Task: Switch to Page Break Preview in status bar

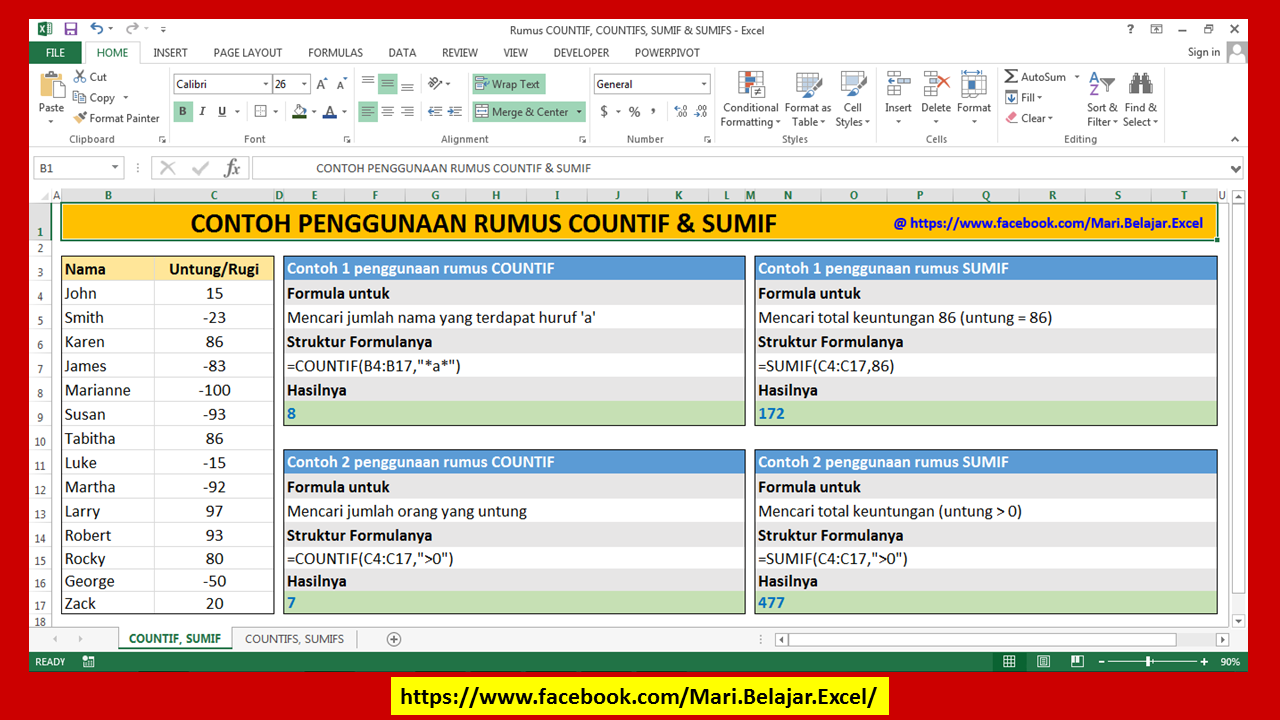Action: pos(1077,662)
